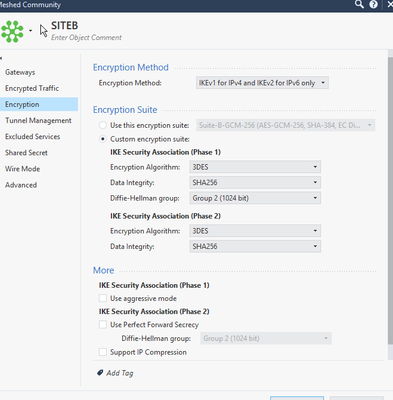Open the help question mark icon
The image size is (393, 400).
tap(374, 4)
